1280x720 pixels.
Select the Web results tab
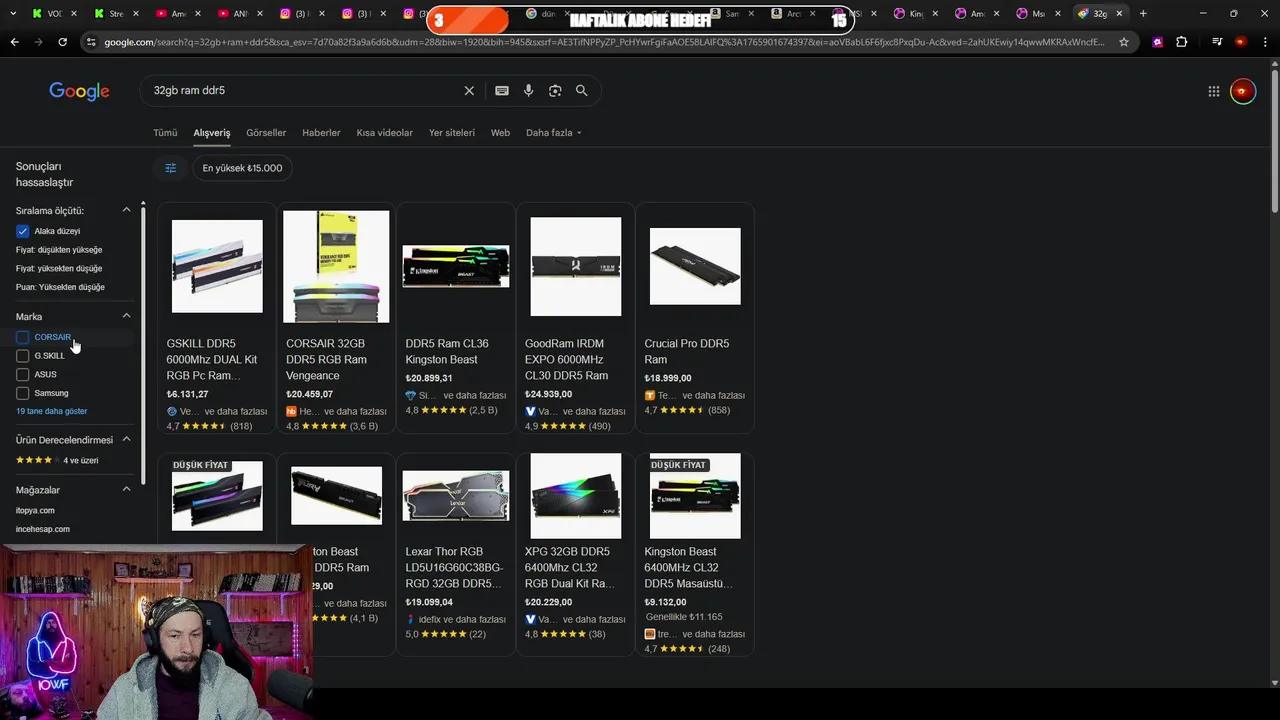500,133
